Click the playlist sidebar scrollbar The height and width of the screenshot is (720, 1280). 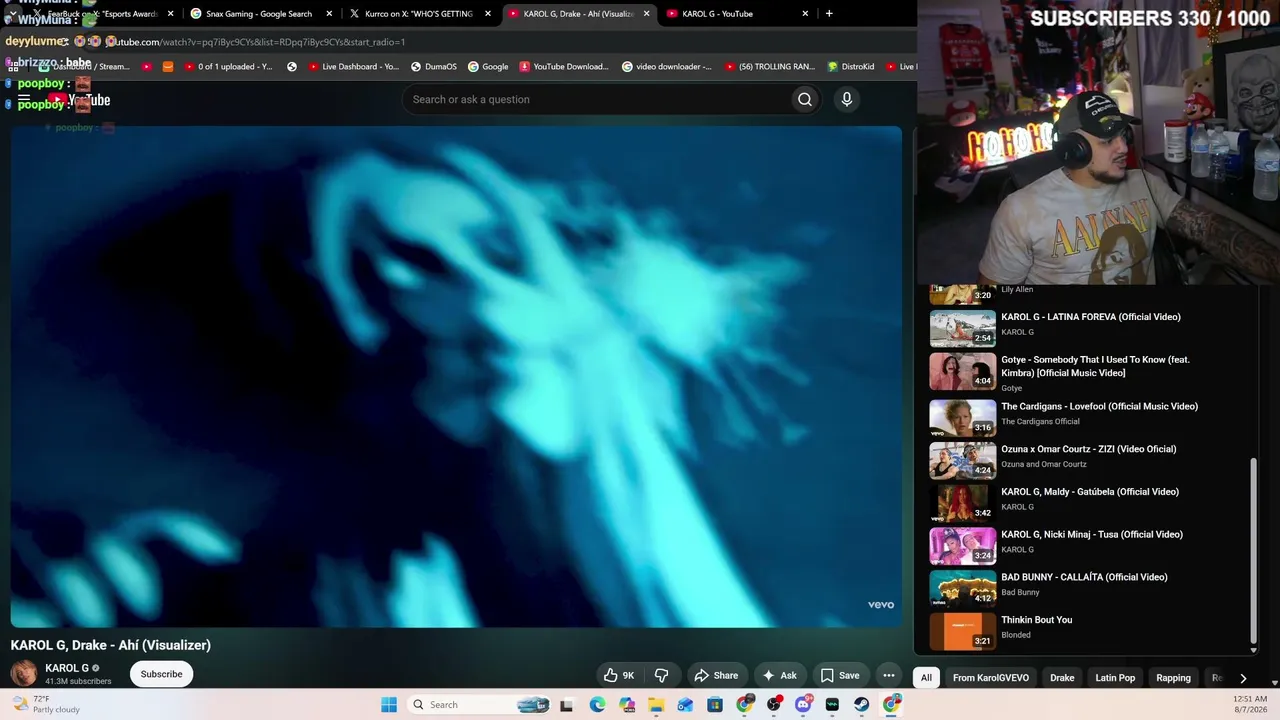[1253, 551]
